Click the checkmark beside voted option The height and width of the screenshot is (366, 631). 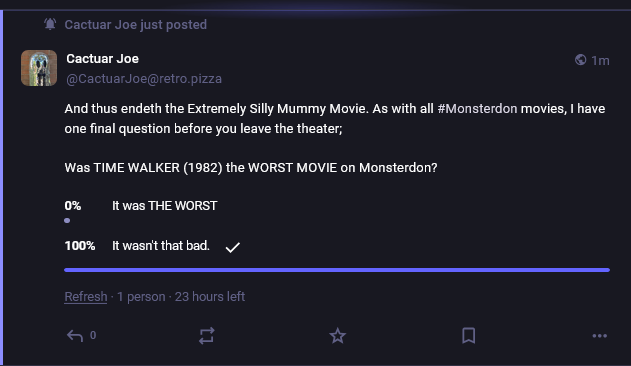(233, 247)
